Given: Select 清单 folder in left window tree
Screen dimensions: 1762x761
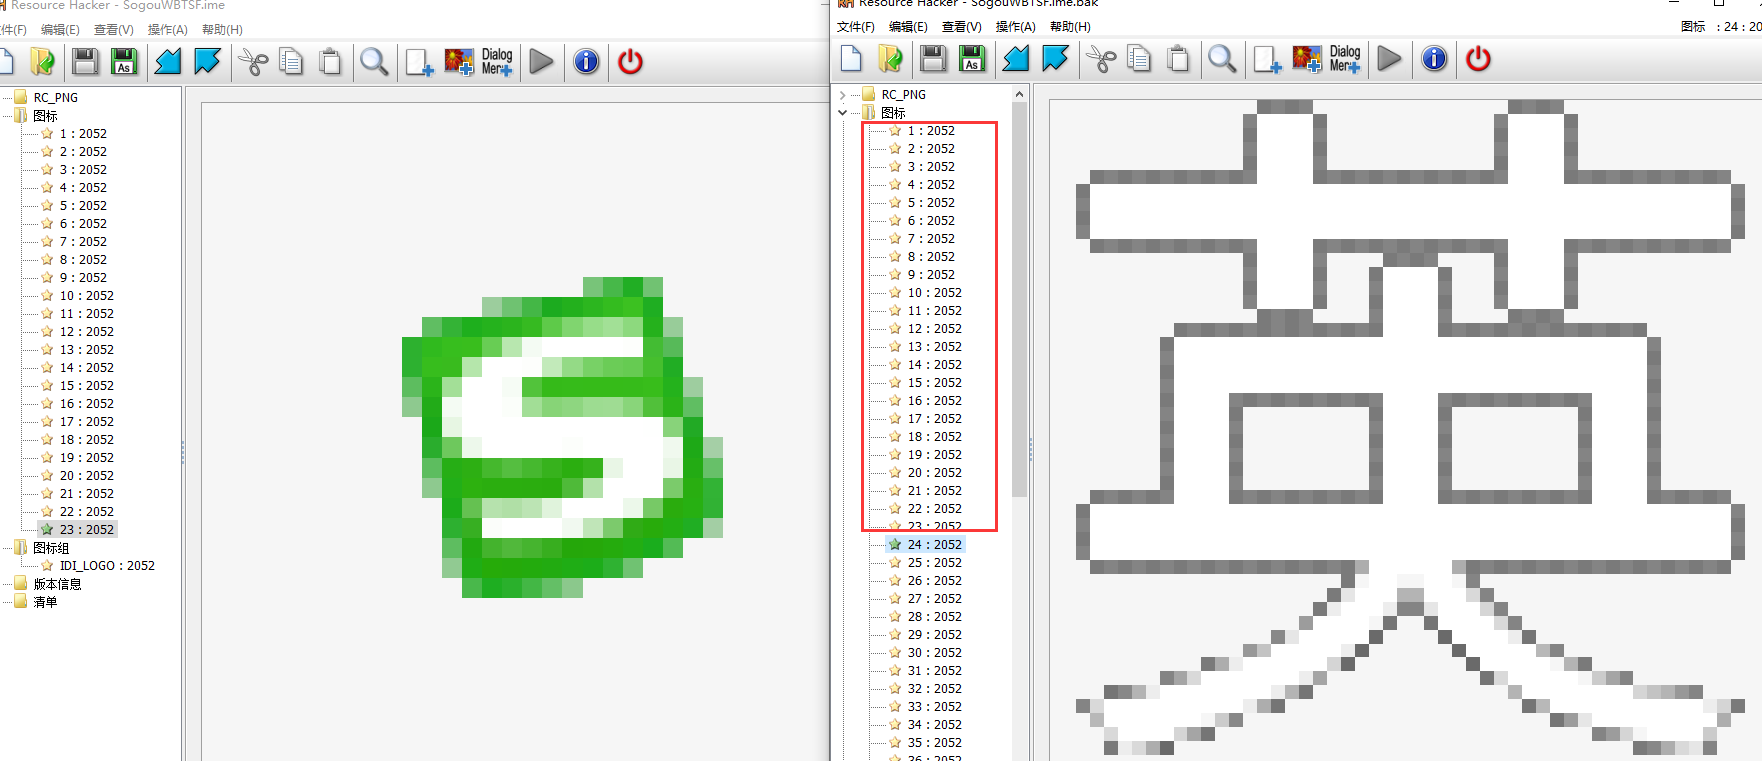Looking at the screenshot, I should pyautogui.click(x=45, y=602).
